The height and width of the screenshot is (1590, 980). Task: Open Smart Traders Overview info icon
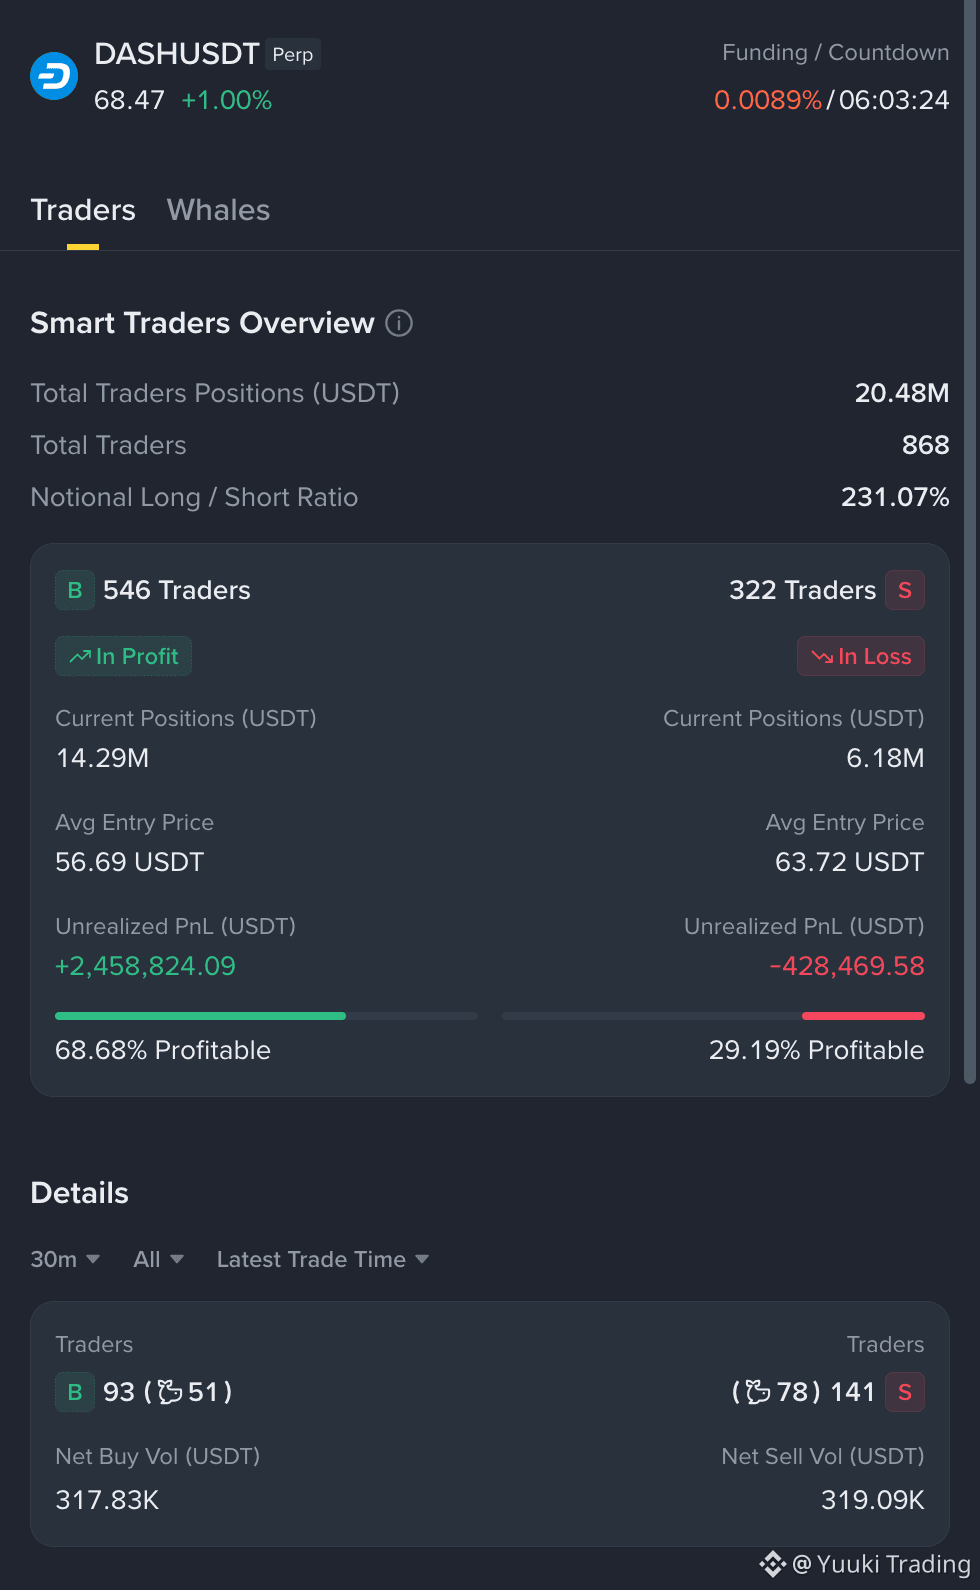[x=399, y=323]
